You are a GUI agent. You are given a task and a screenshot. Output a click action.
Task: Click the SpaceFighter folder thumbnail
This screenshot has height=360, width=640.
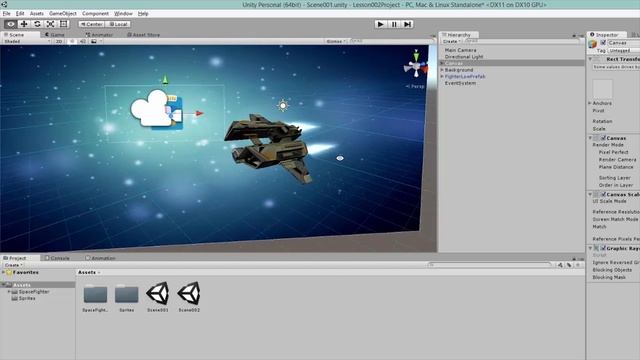pos(95,294)
